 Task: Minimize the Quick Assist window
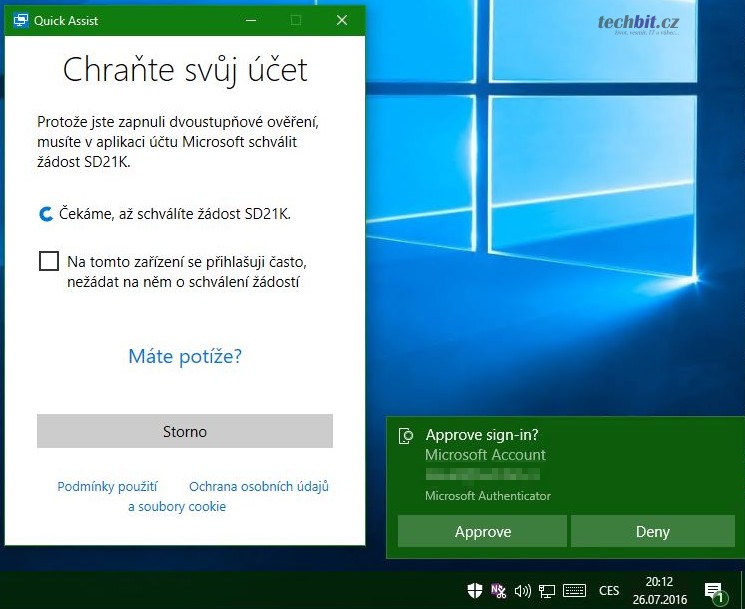click(x=249, y=20)
